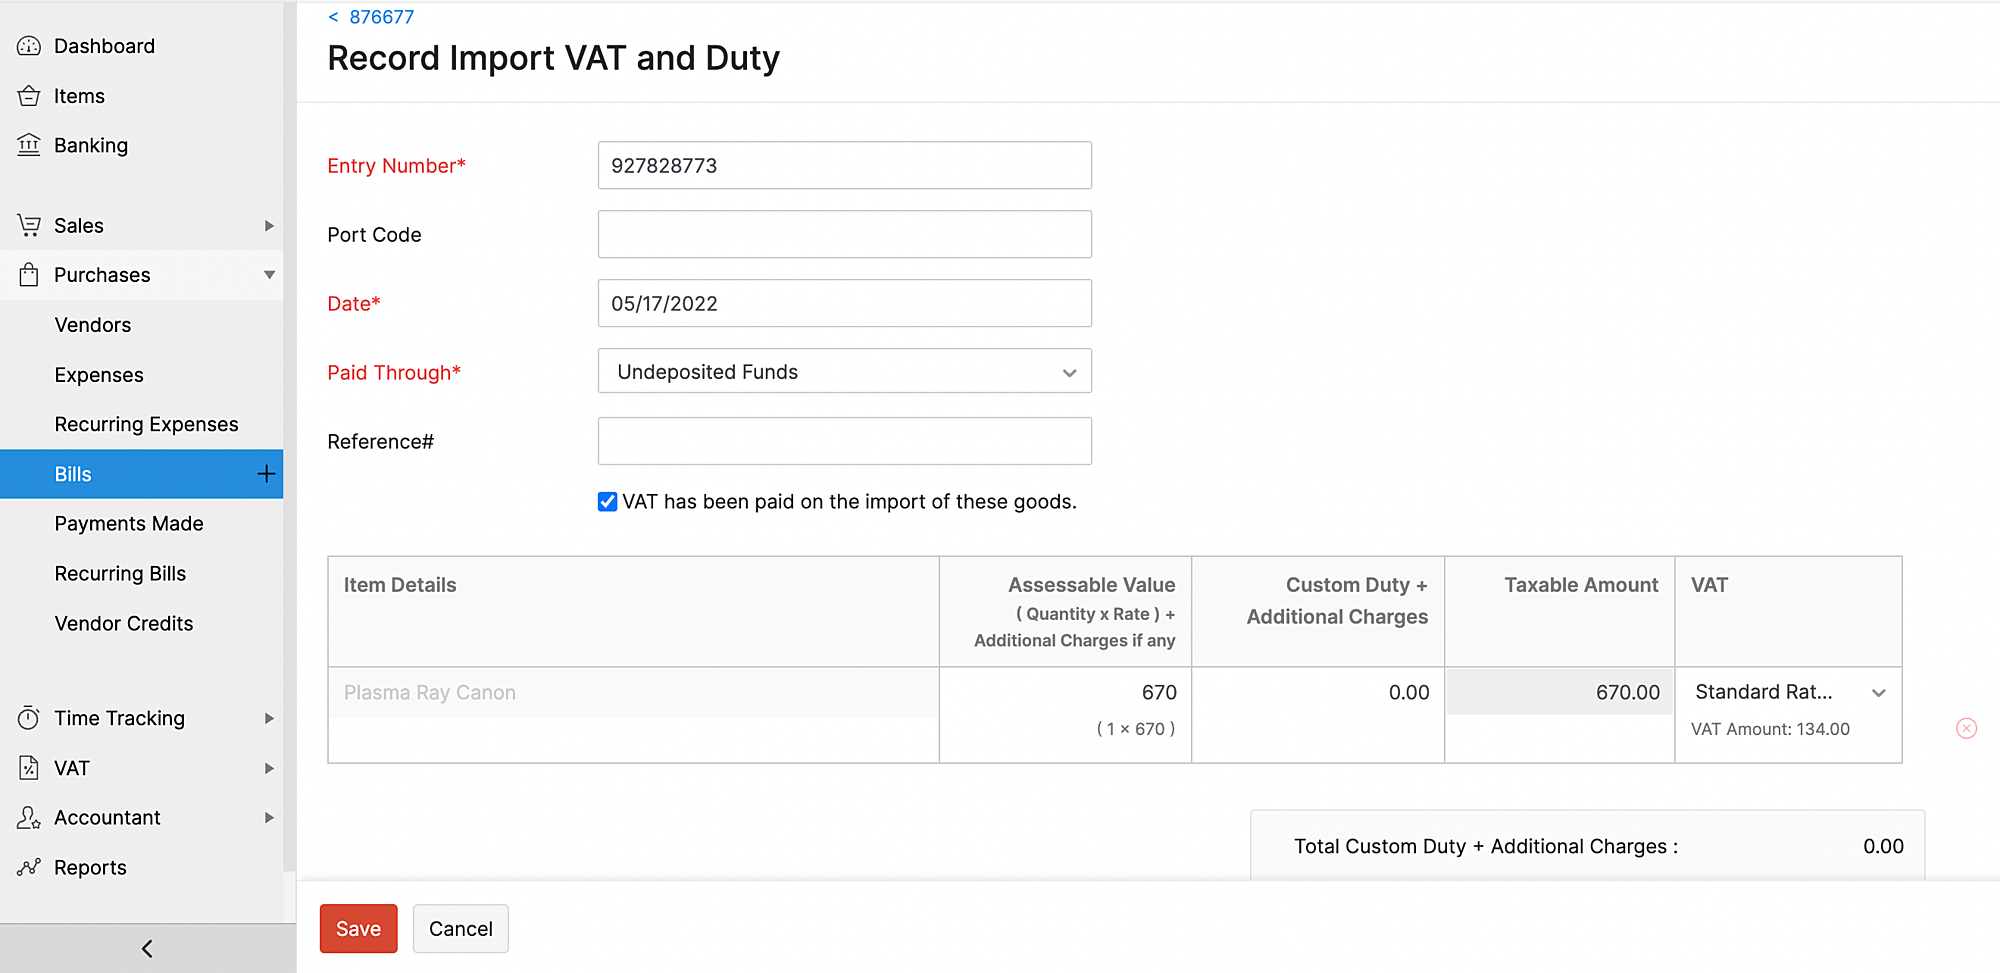Click the plus icon next to Bills
The image size is (2000, 973).
coord(265,473)
